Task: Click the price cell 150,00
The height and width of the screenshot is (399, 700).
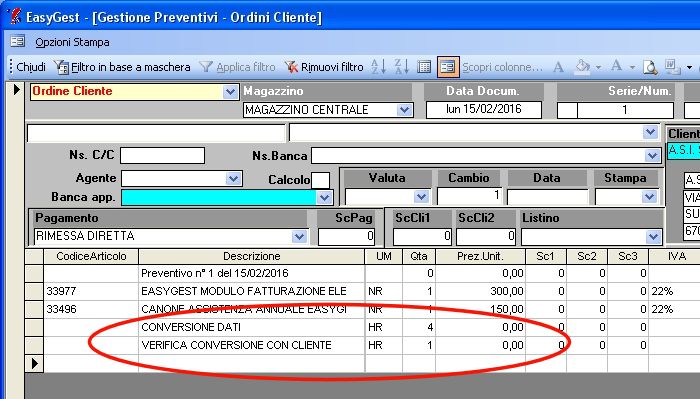Action: (480, 309)
